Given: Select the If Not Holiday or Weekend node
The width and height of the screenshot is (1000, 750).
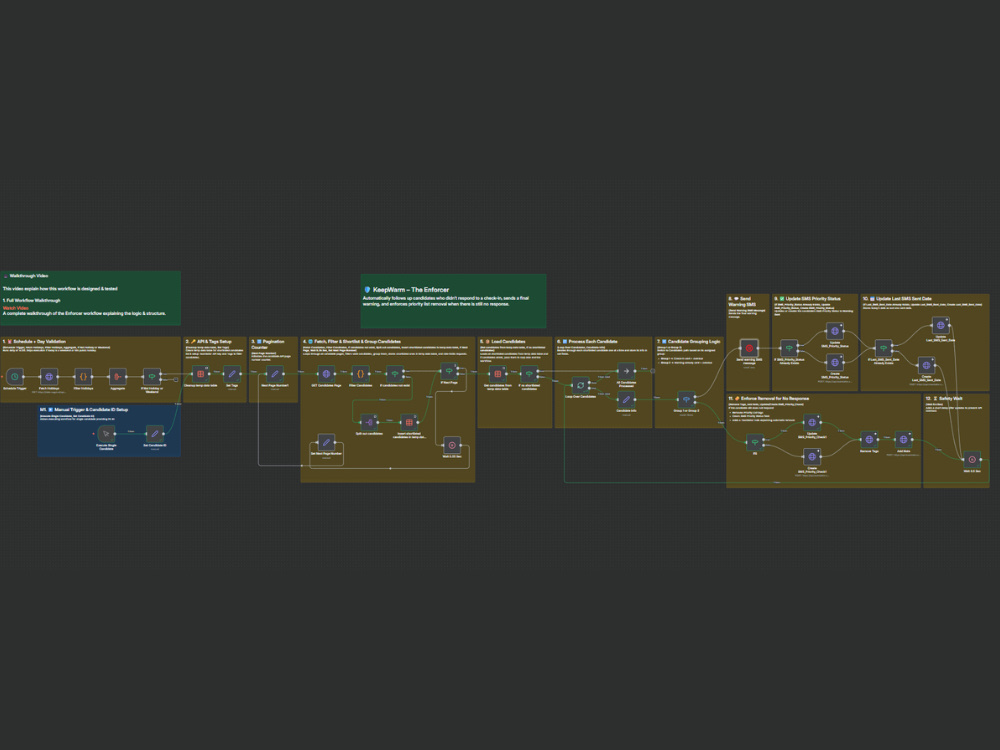Looking at the screenshot, I should 152,377.
